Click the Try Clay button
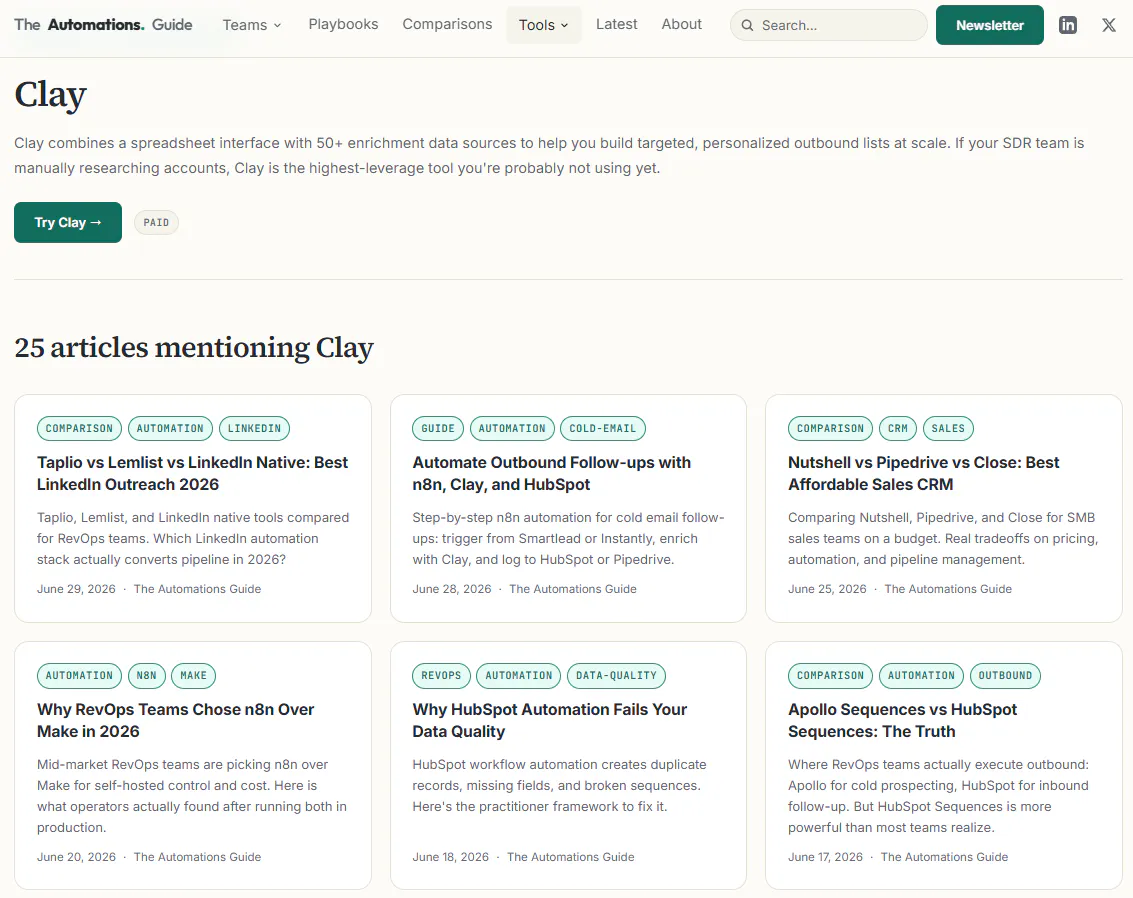1133x898 pixels. click(x=68, y=223)
